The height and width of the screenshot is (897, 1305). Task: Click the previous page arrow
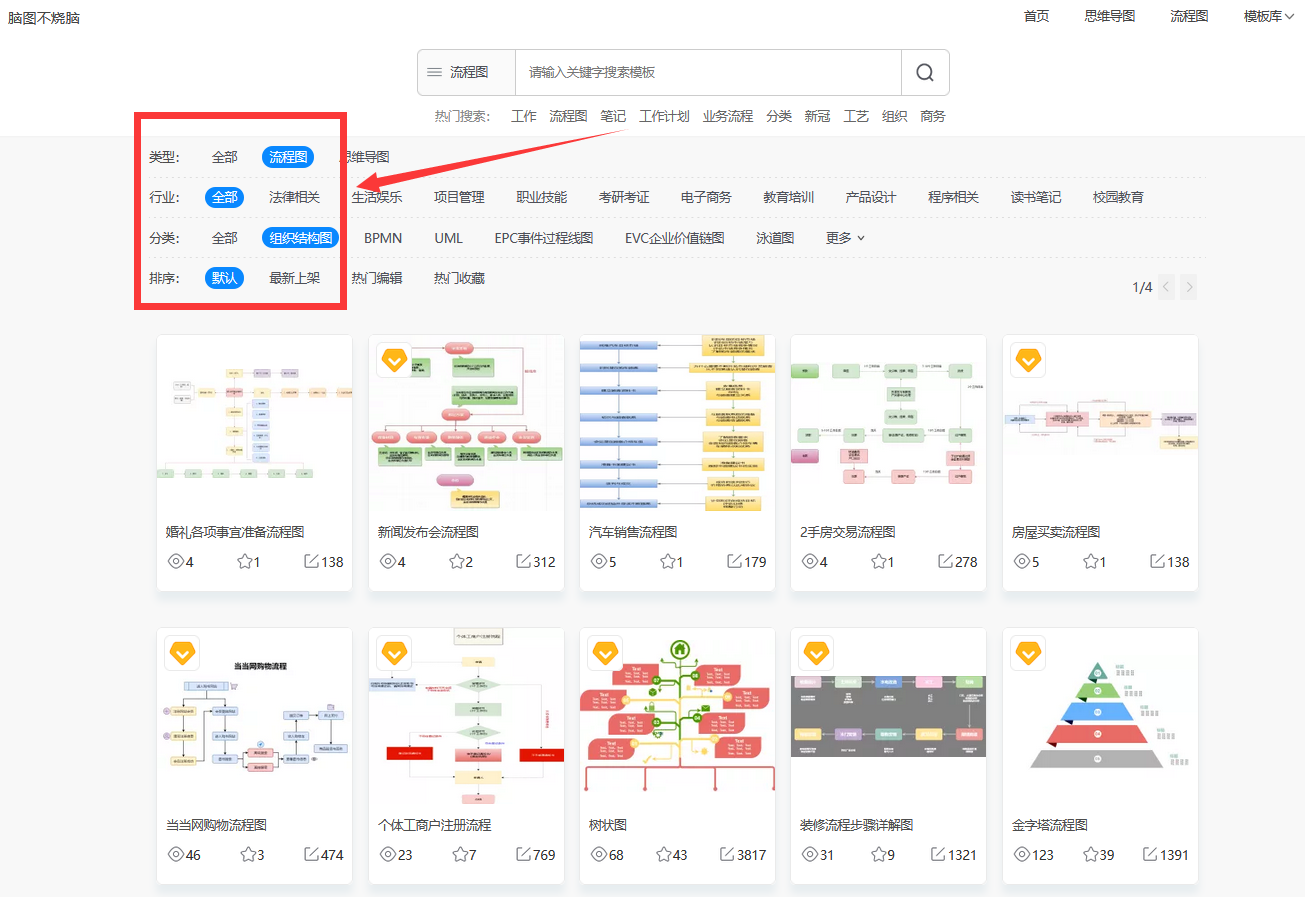[1165, 287]
